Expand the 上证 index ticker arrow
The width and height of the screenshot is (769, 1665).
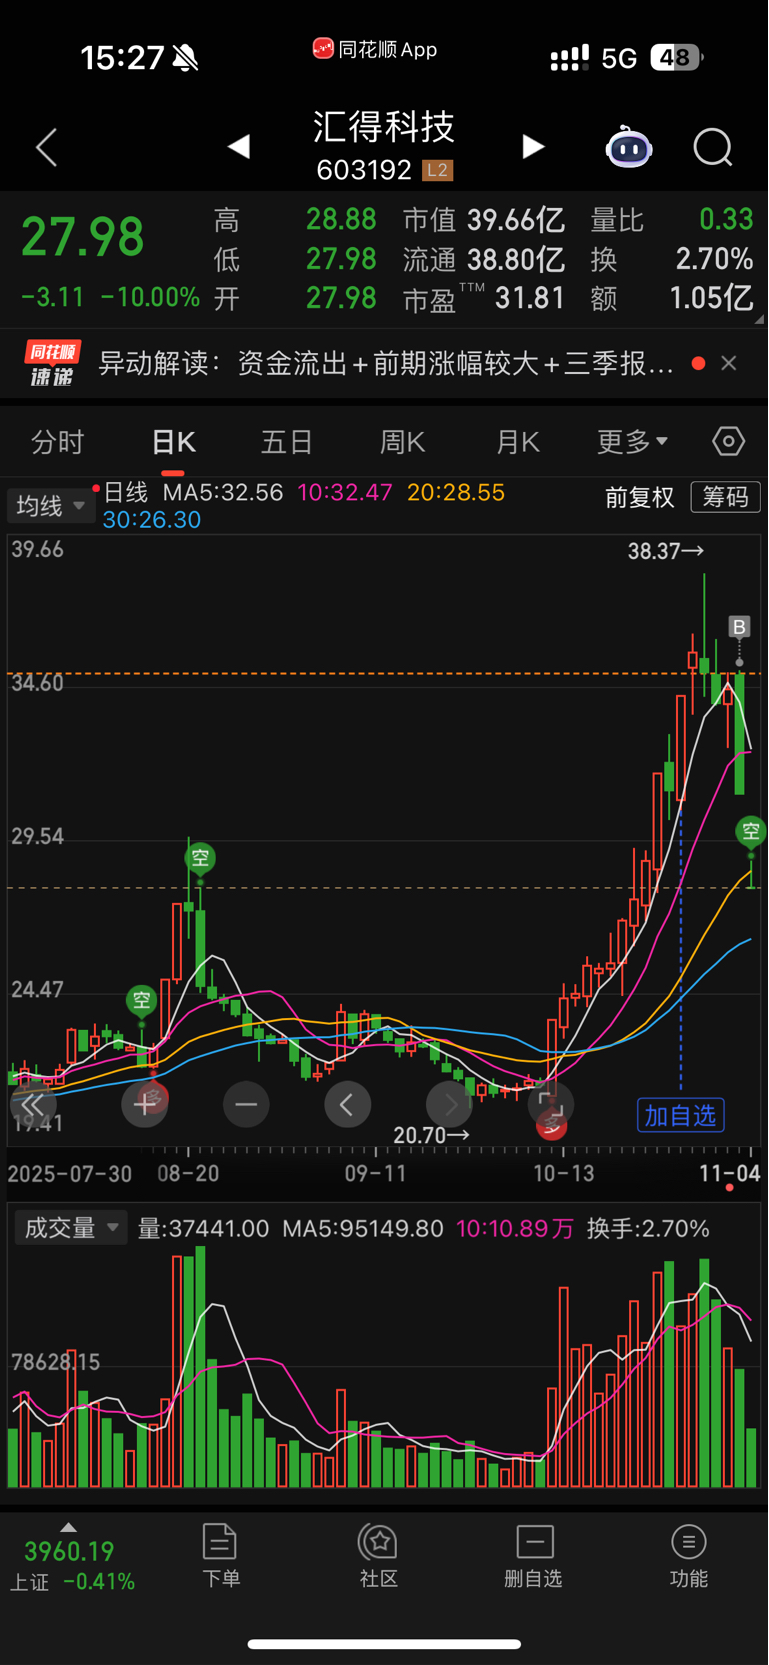[x=68, y=1527]
